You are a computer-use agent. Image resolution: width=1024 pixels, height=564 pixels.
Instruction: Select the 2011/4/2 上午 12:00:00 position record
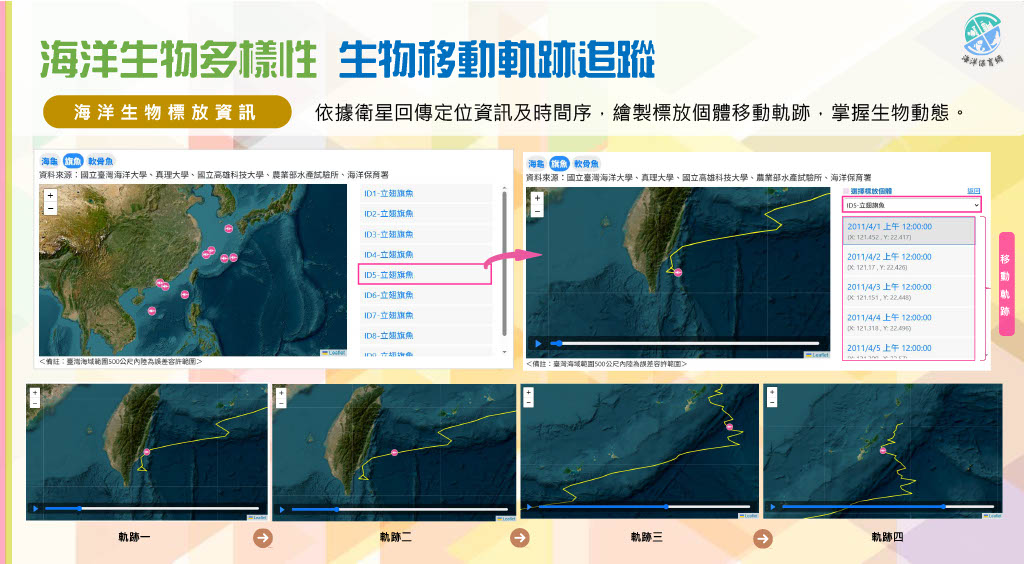[909, 261]
